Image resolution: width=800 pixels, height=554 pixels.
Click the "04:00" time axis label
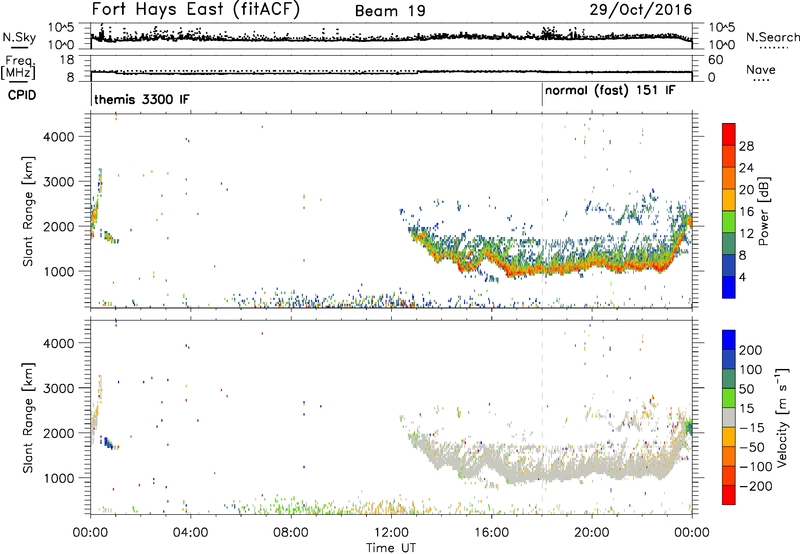tap(191, 533)
